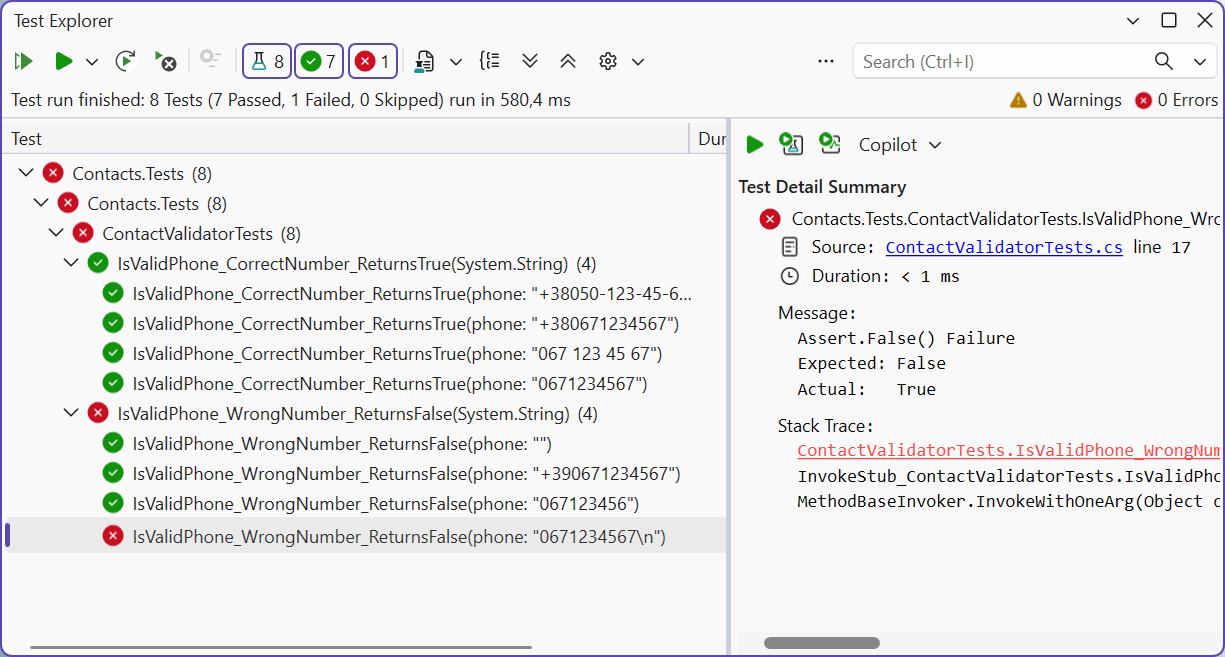Click the Run icon in detail pane
The width and height of the screenshot is (1225, 657).
(755, 145)
